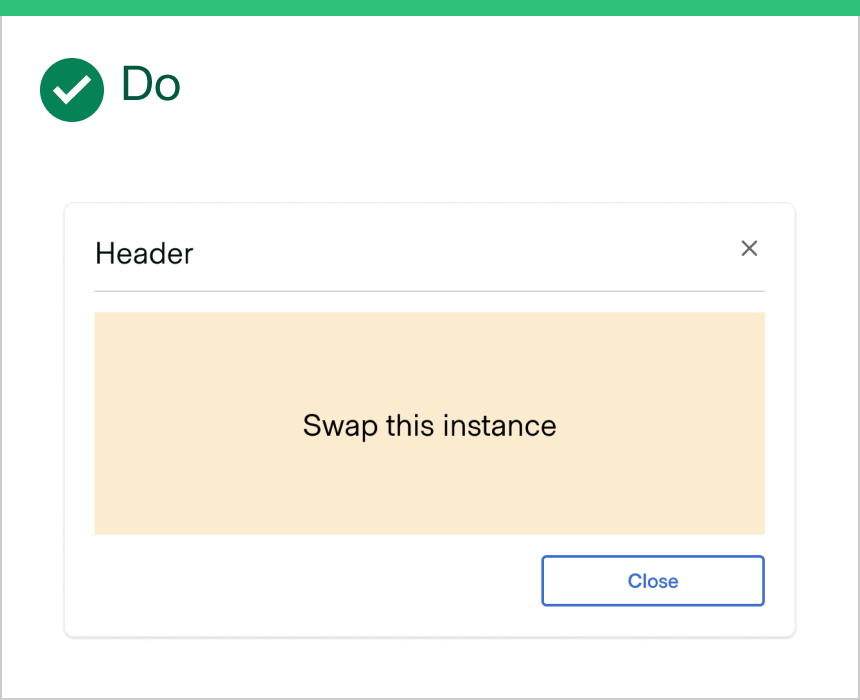This screenshot has height=700, width=860.
Task: Click the 'Do' heading text
Action: pyautogui.click(x=151, y=84)
